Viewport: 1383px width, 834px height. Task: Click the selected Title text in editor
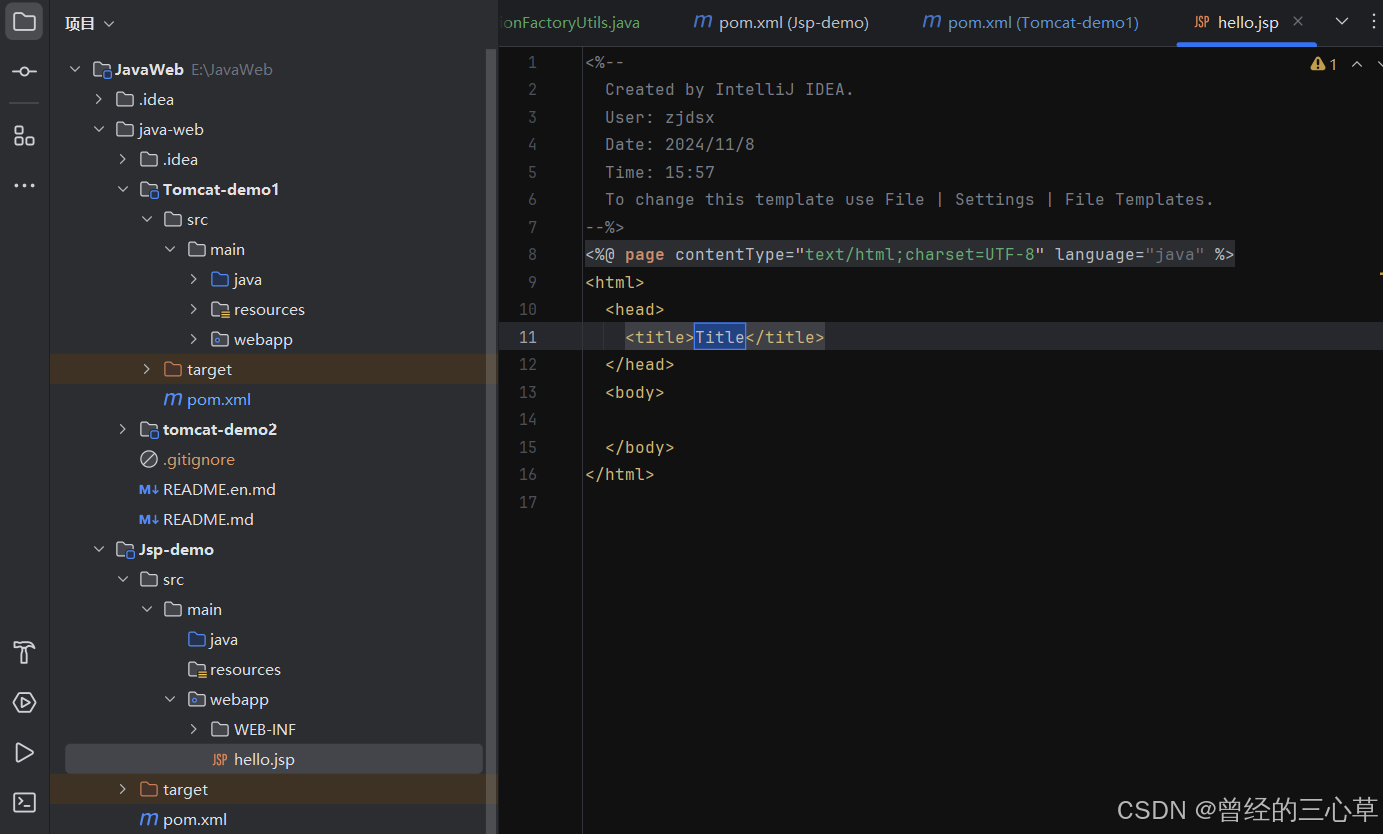click(x=720, y=337)
